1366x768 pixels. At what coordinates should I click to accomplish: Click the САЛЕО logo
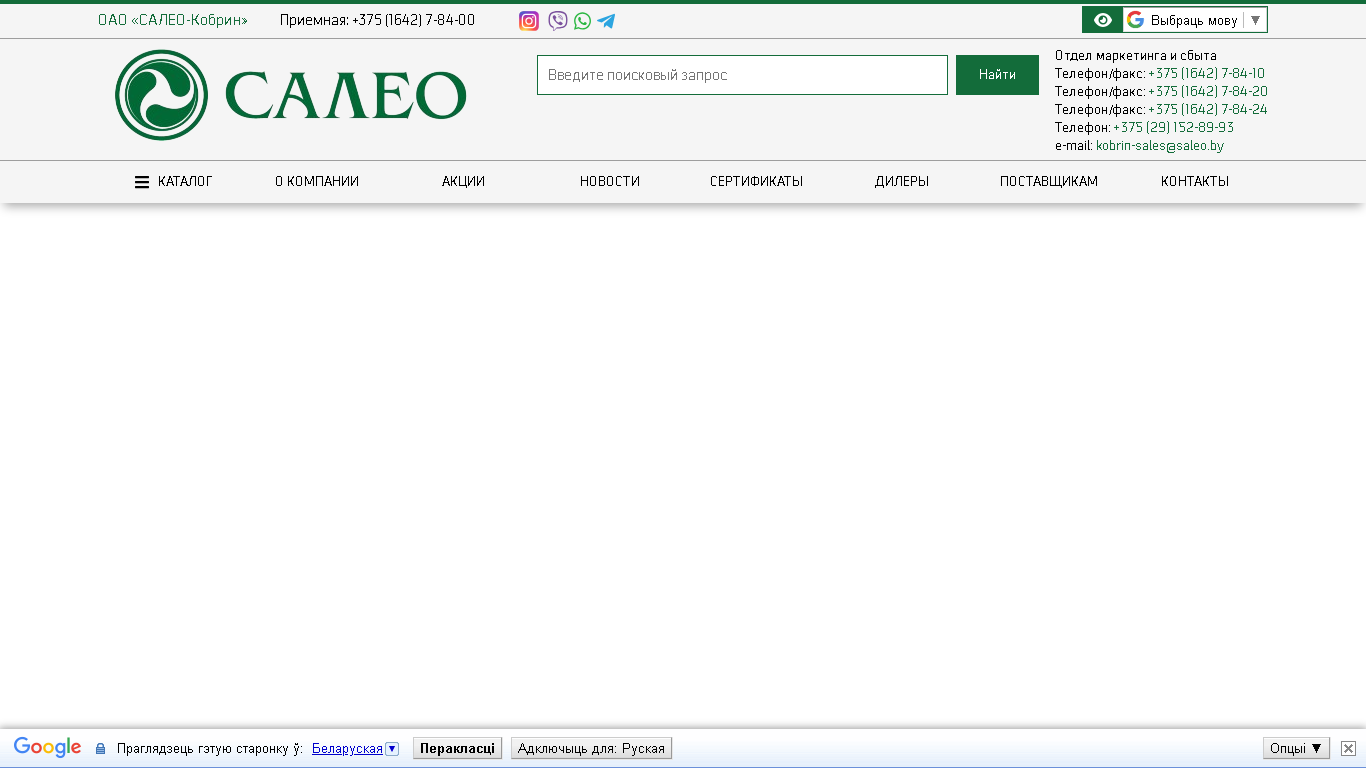point(291,95)
